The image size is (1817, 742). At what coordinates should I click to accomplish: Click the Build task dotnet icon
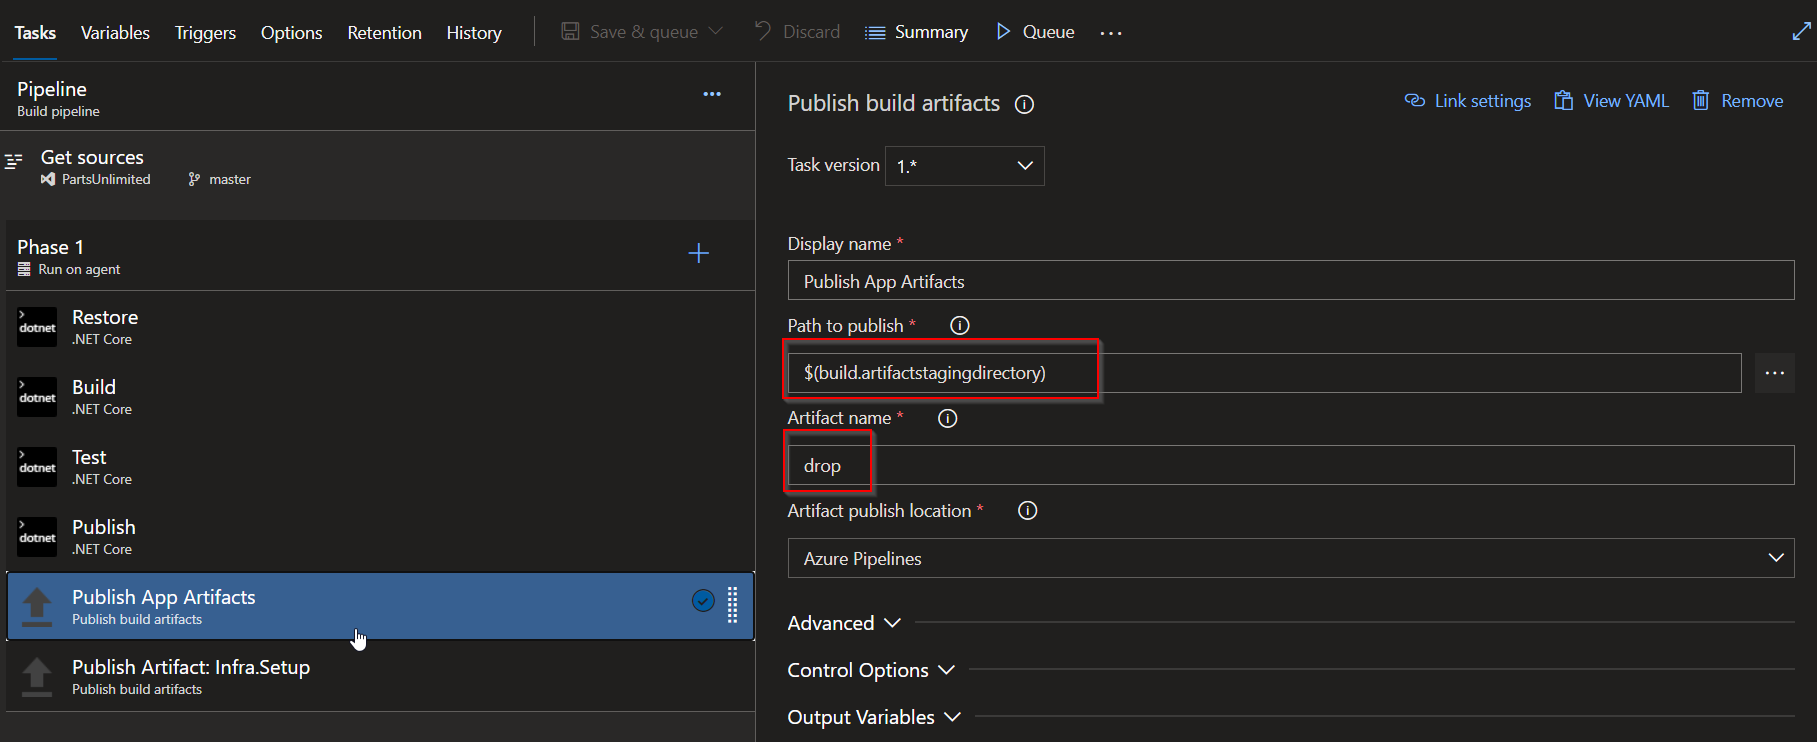[x=37, y=397]
